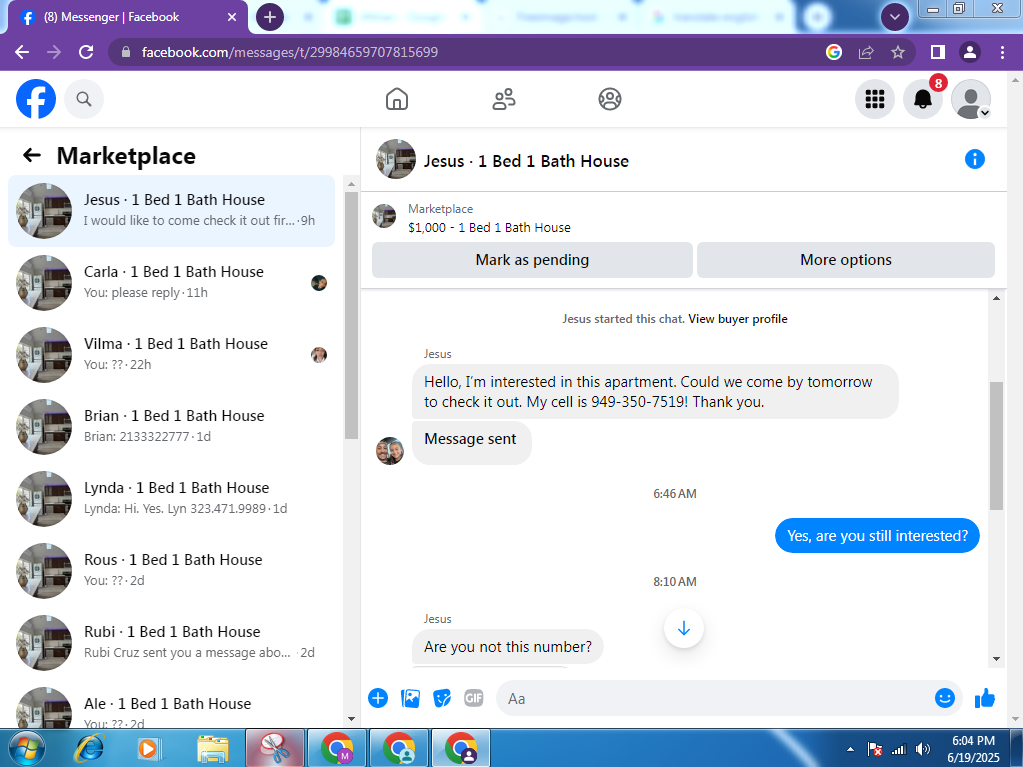Go back from Marketplace chat list
Viewport: 1023px width, 767px height.
[32, 155]
